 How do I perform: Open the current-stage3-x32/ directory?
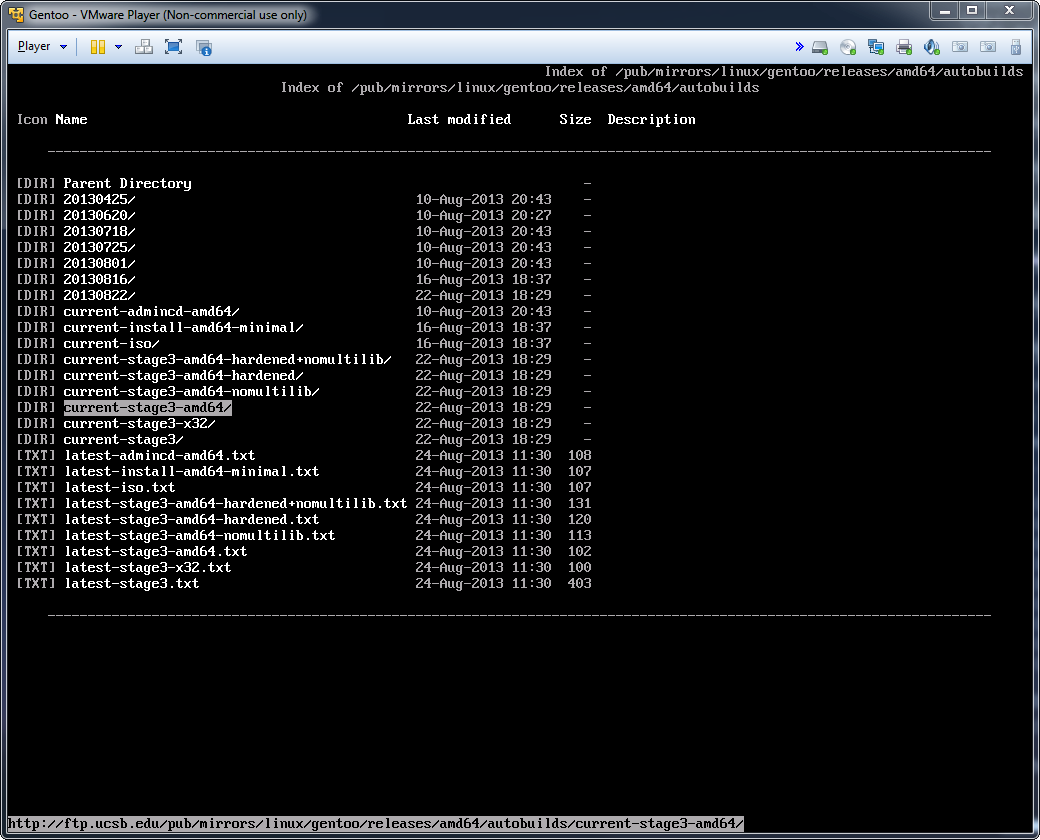139,423
